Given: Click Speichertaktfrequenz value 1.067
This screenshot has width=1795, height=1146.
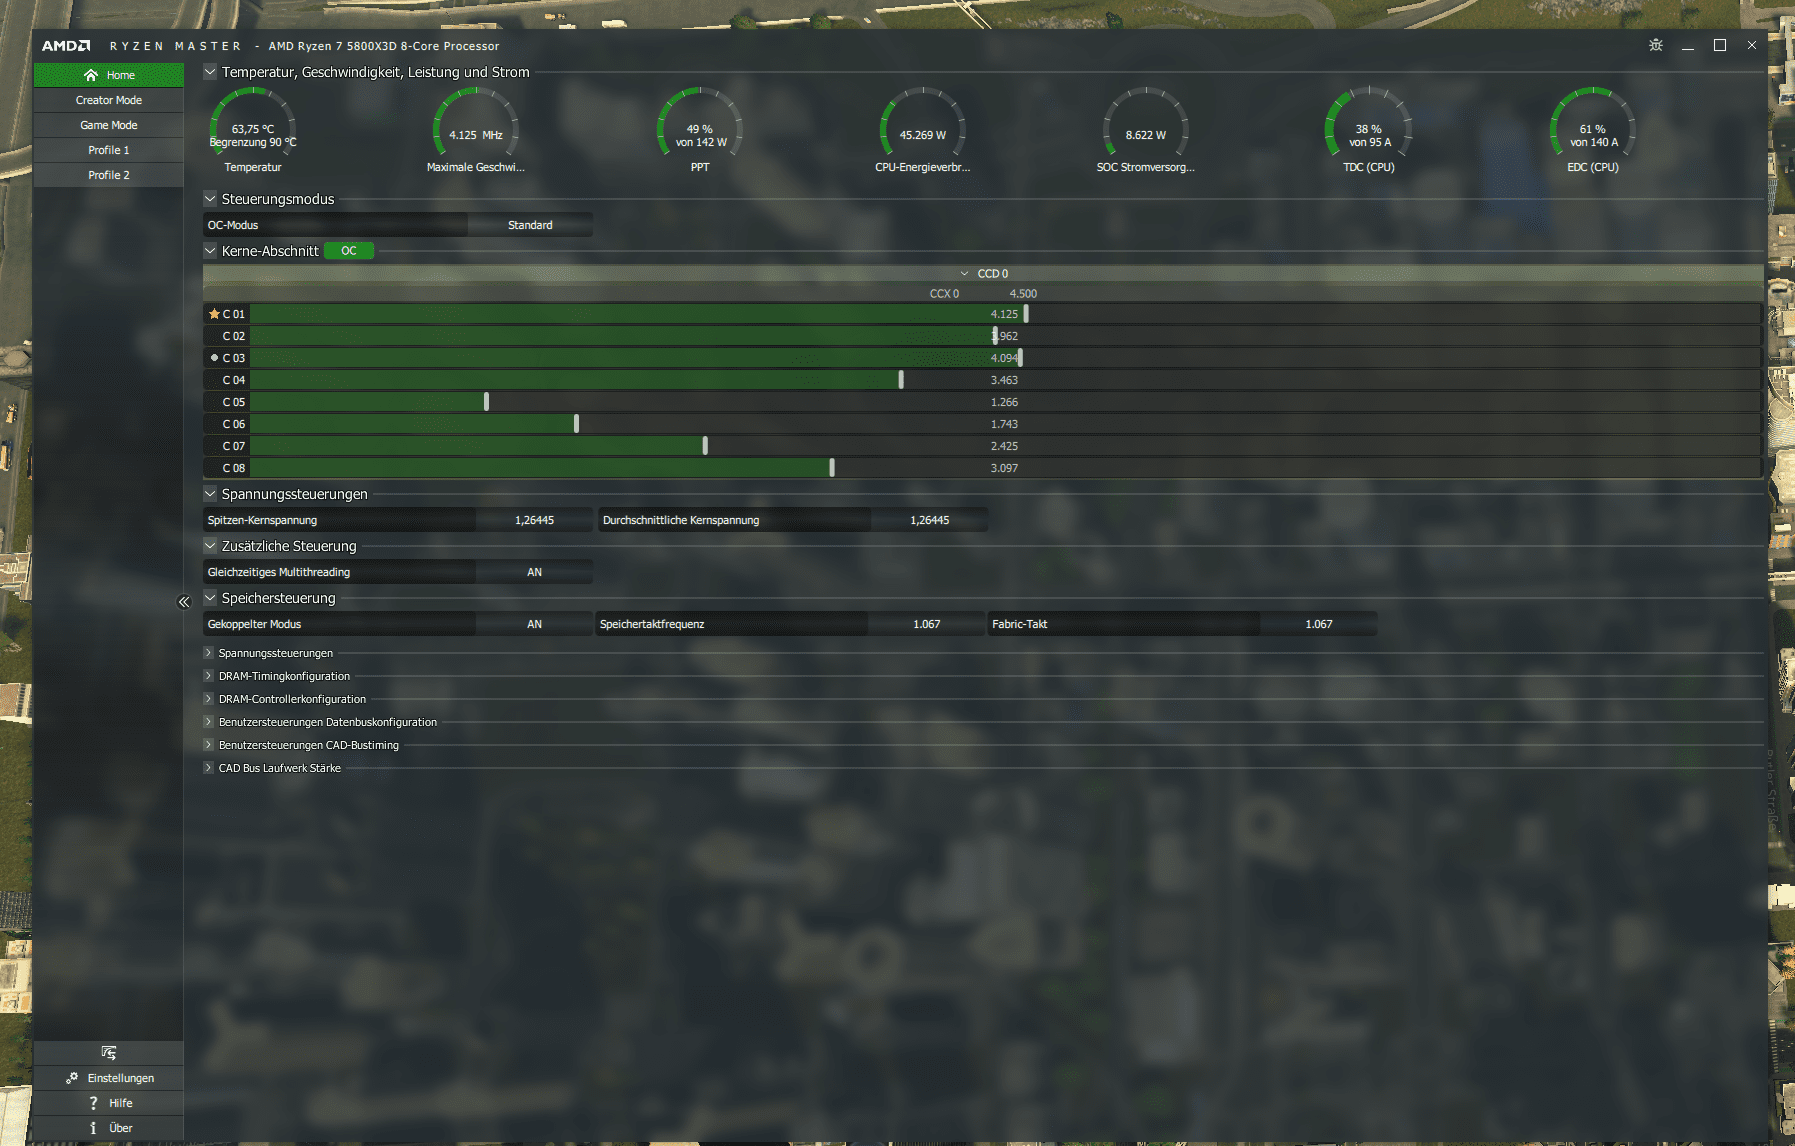Looking at the screenshot, I should (927, 624).
